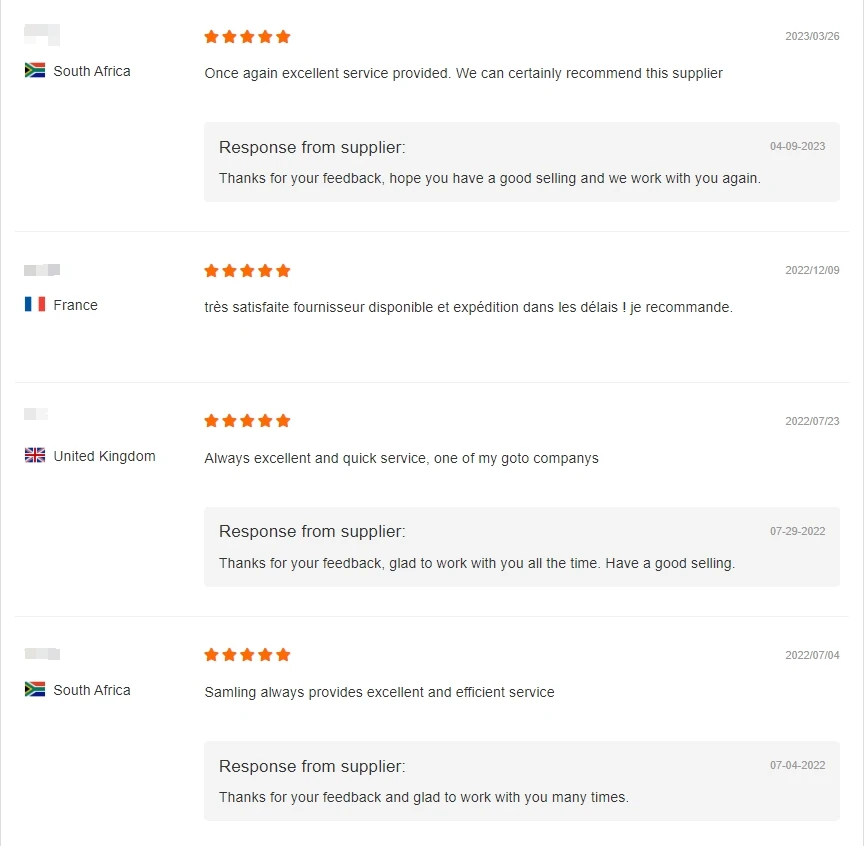Click the South Africa flag on first review

click(x=35, y=71)
